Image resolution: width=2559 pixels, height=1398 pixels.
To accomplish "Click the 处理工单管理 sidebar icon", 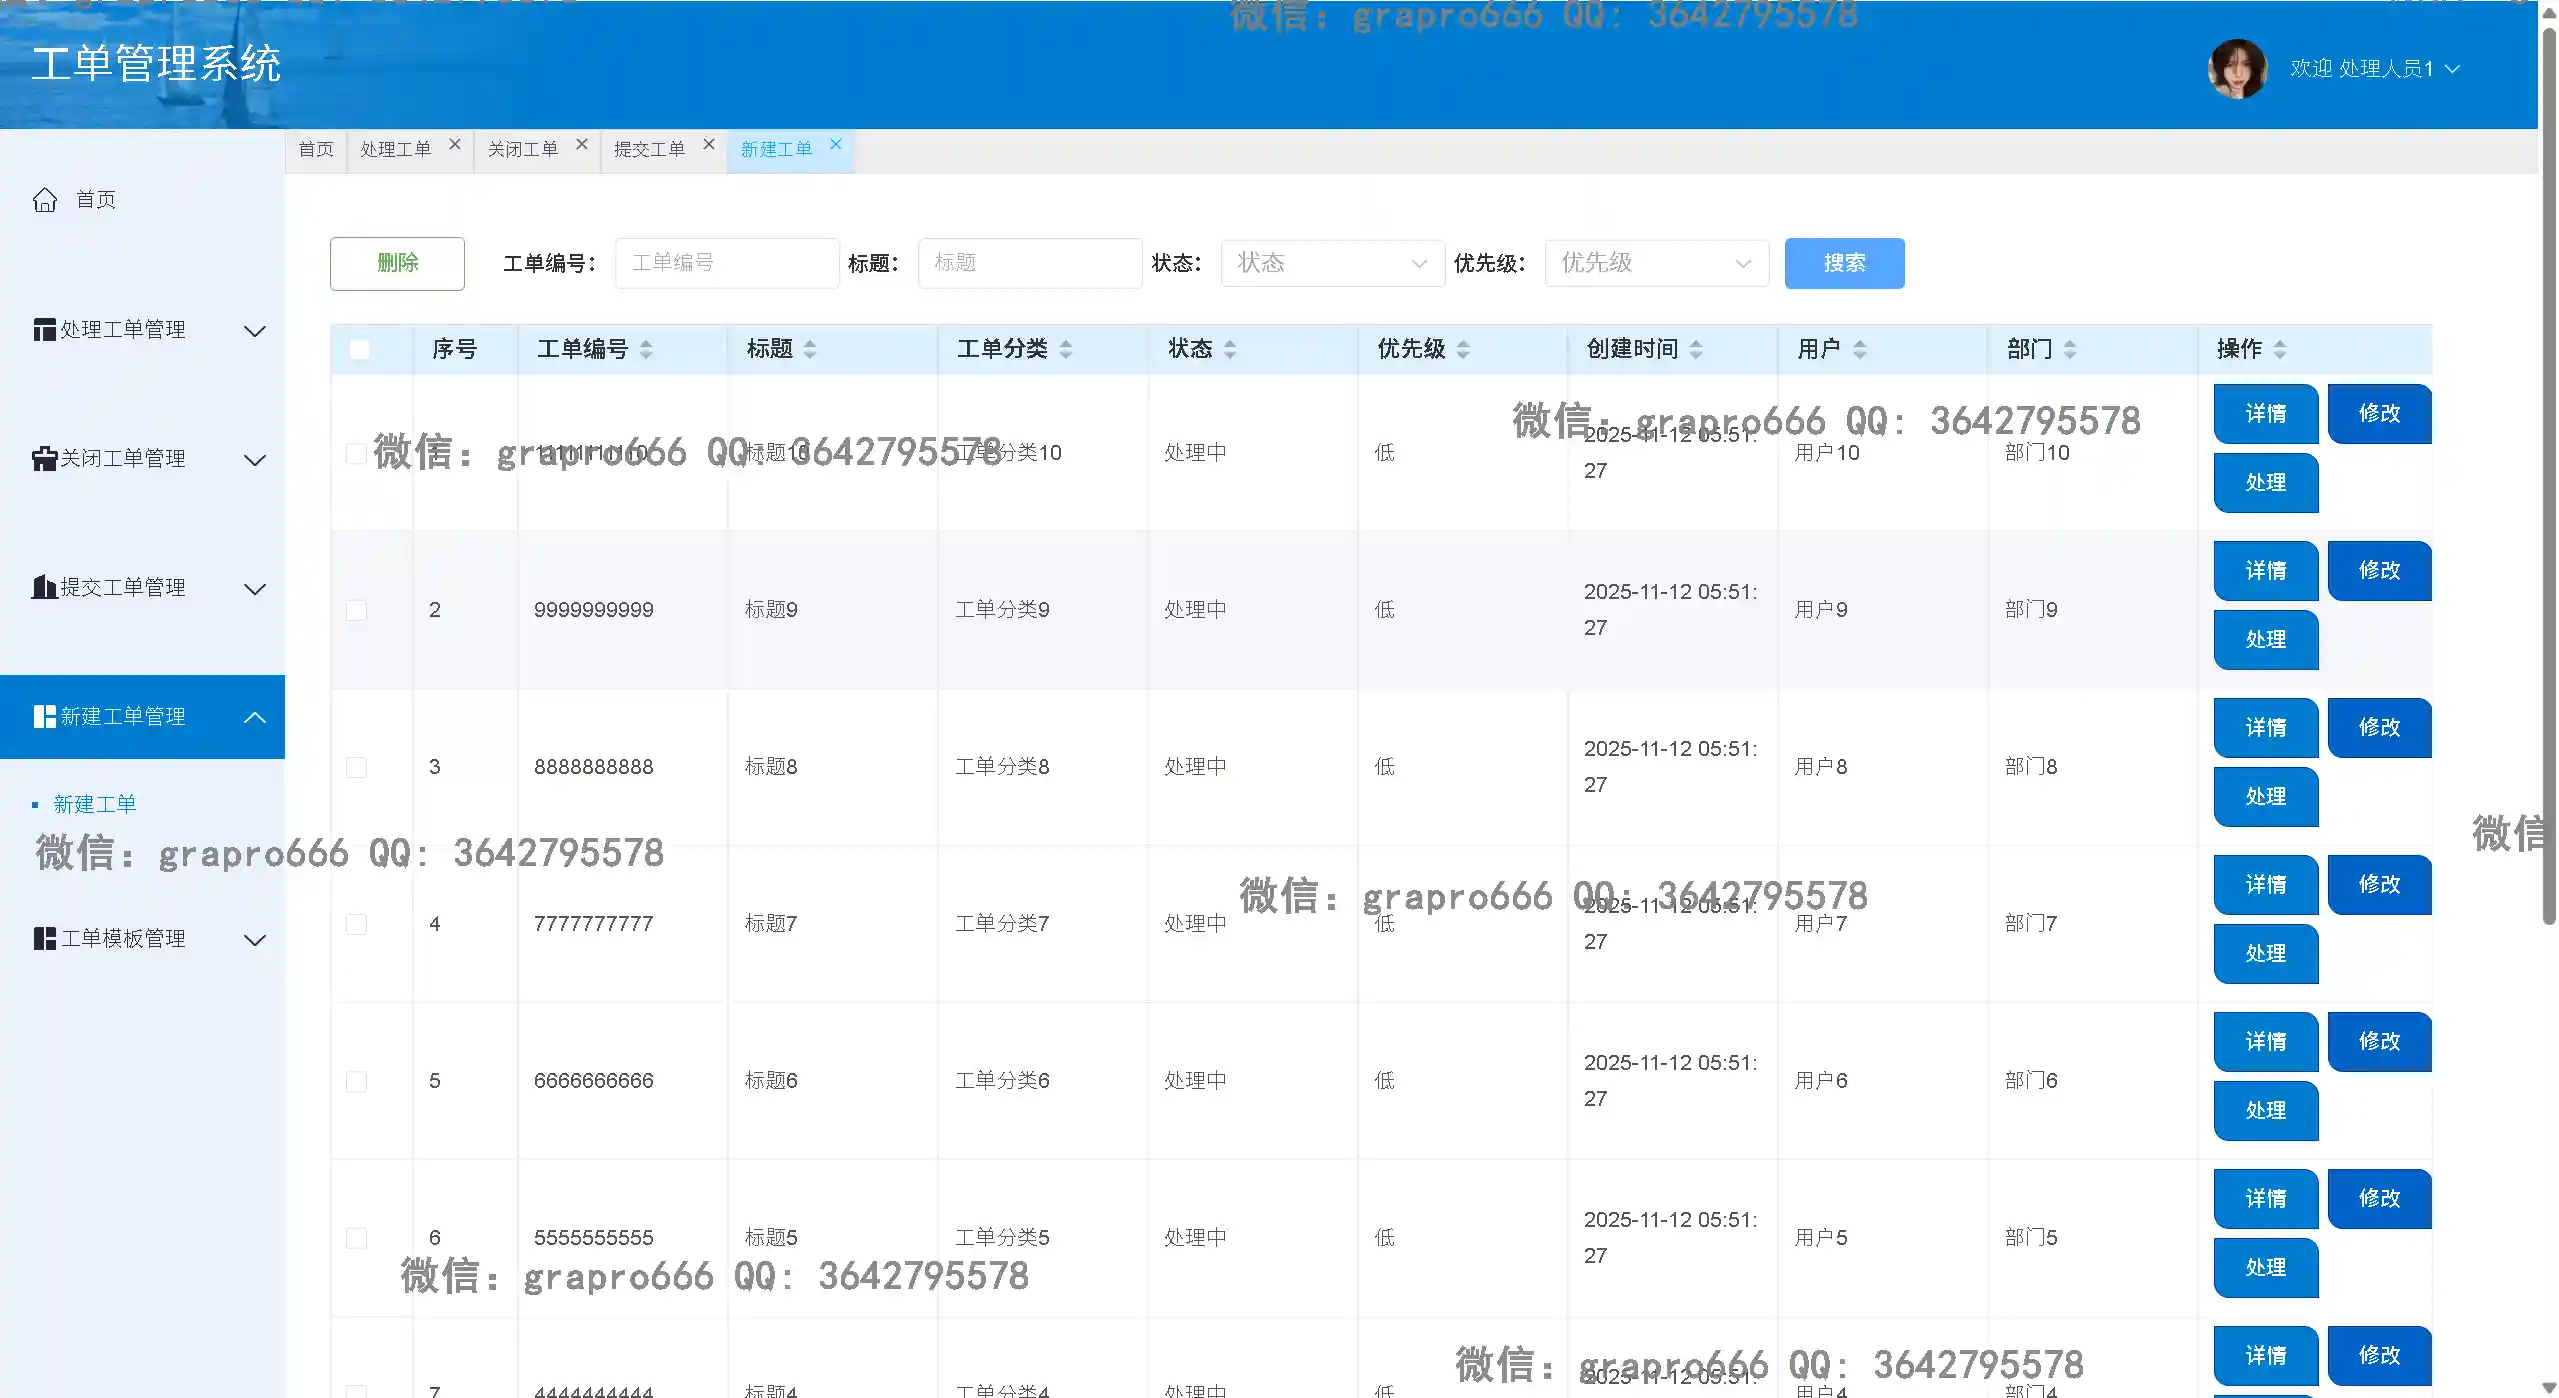I will (x=44, y=330).
